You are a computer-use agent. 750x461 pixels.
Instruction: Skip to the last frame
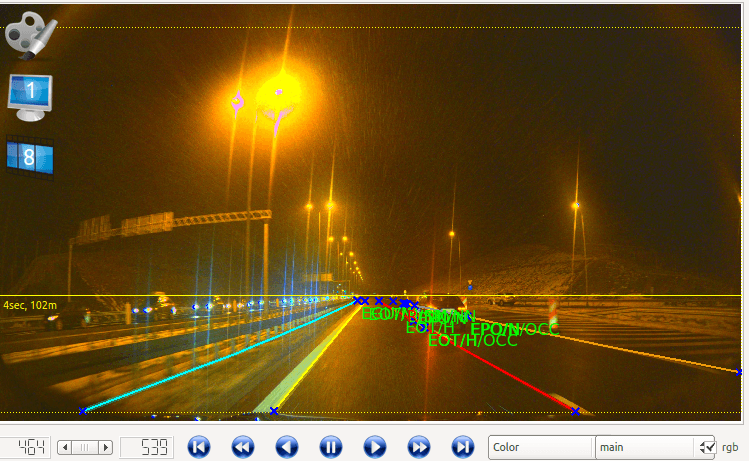(x=462, y=447)
